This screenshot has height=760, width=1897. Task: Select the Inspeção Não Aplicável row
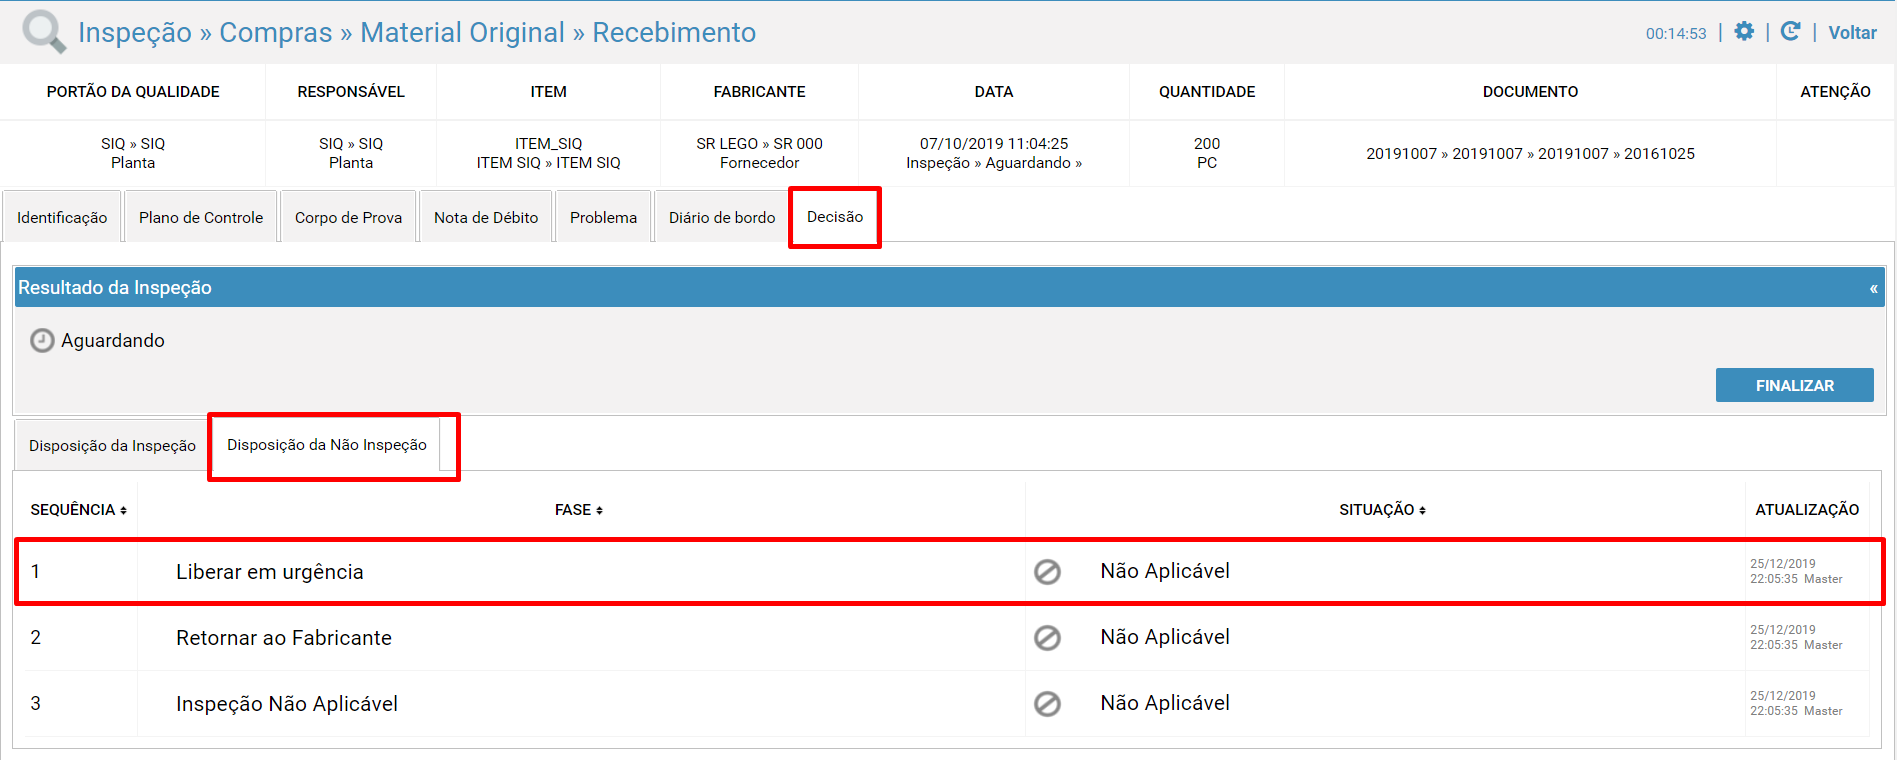tap(948, 704)
